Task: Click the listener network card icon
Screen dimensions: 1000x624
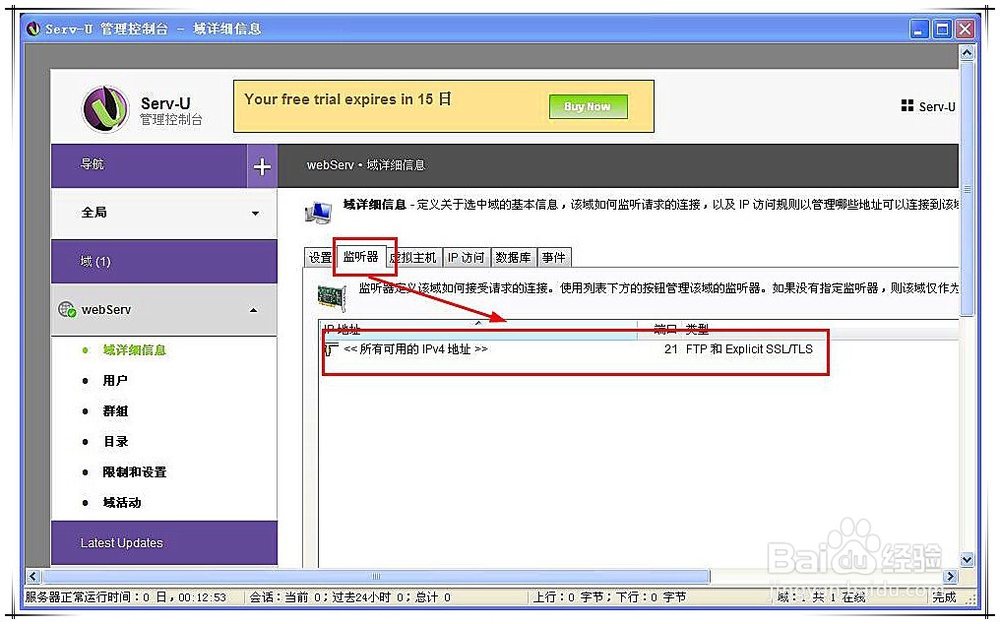Action: [x=332, y=297]
